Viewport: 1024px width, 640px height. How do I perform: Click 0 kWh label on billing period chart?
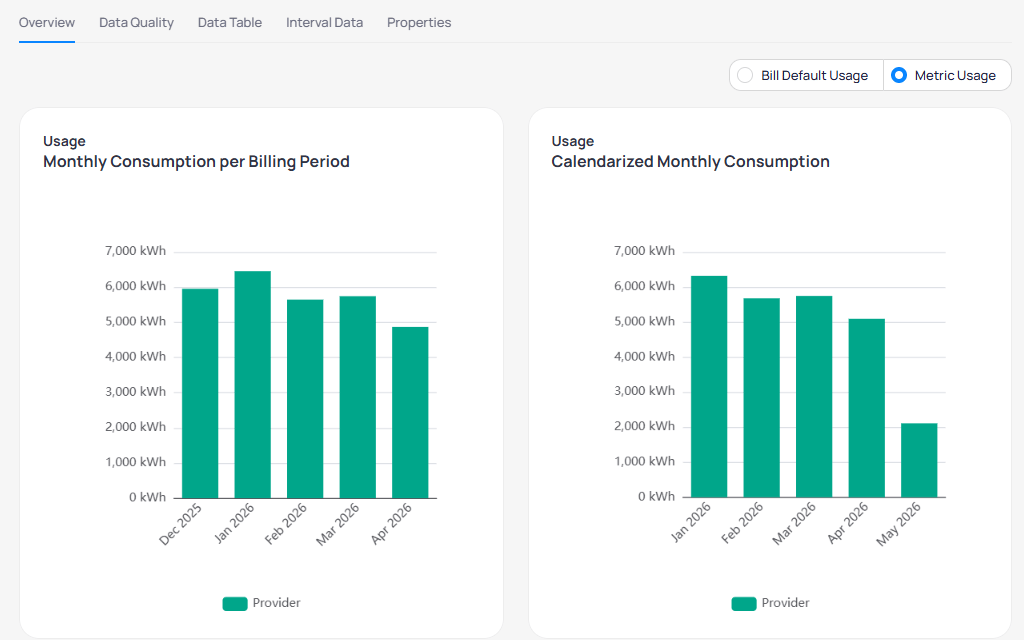coord(148,497)
